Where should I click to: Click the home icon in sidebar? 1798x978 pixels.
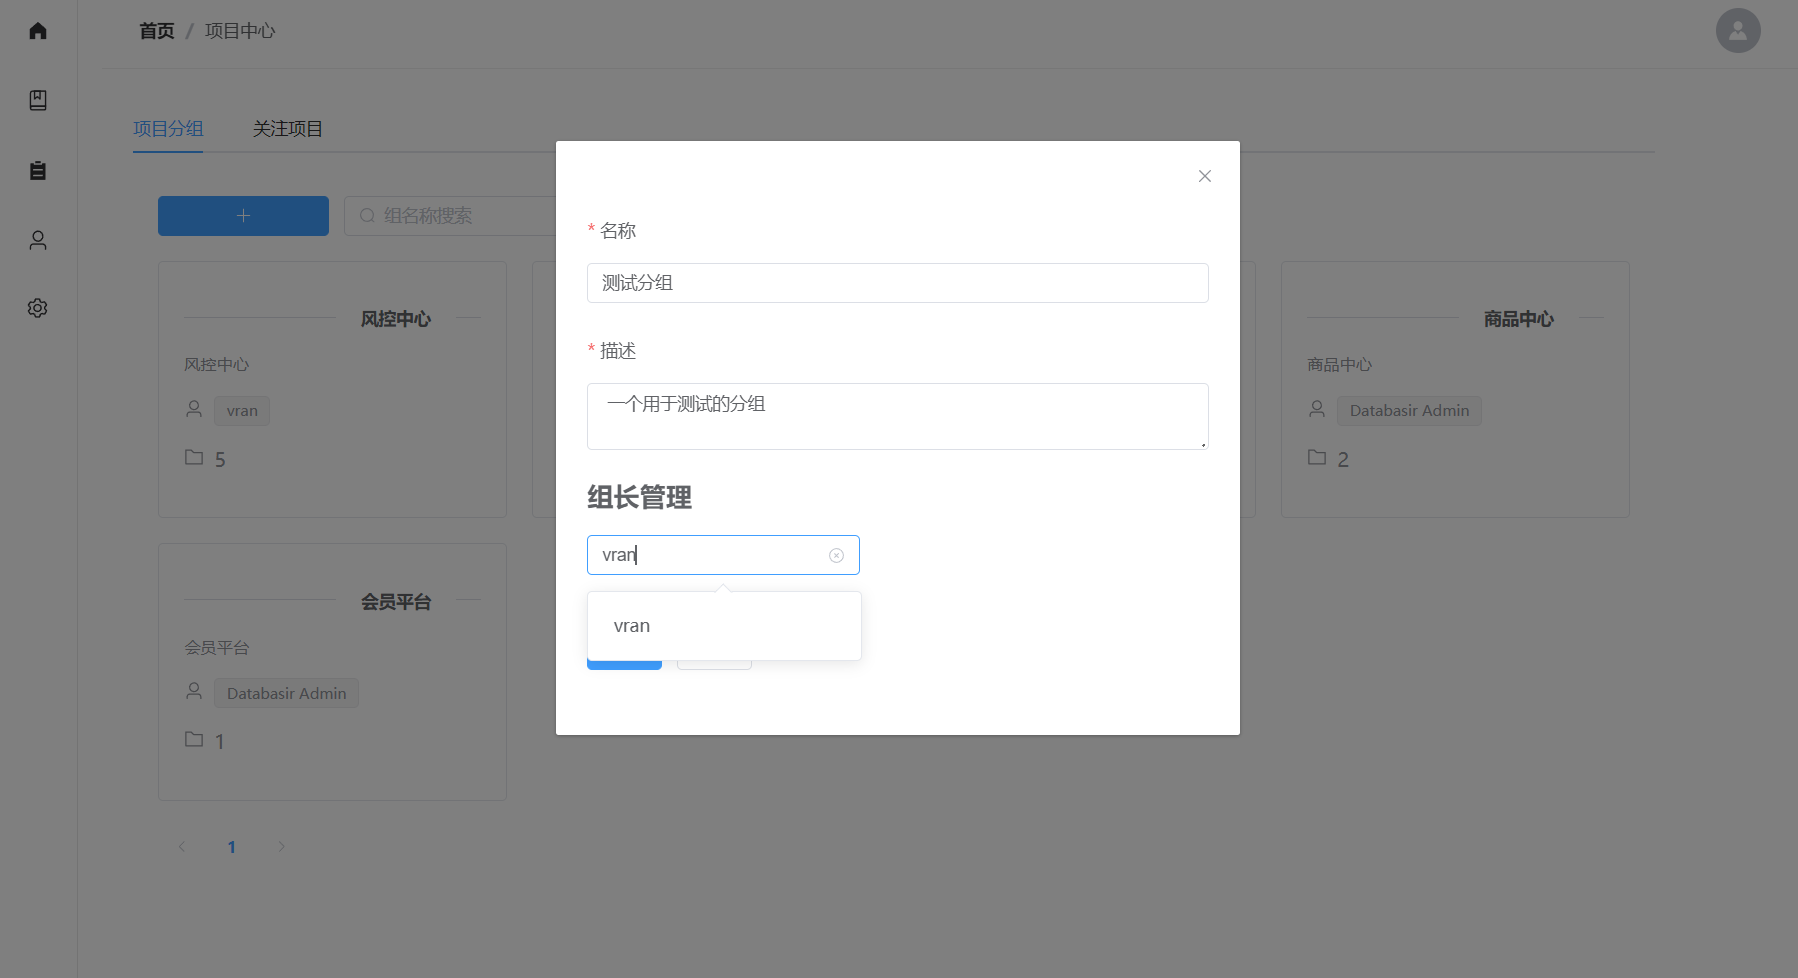click(38, 31)
